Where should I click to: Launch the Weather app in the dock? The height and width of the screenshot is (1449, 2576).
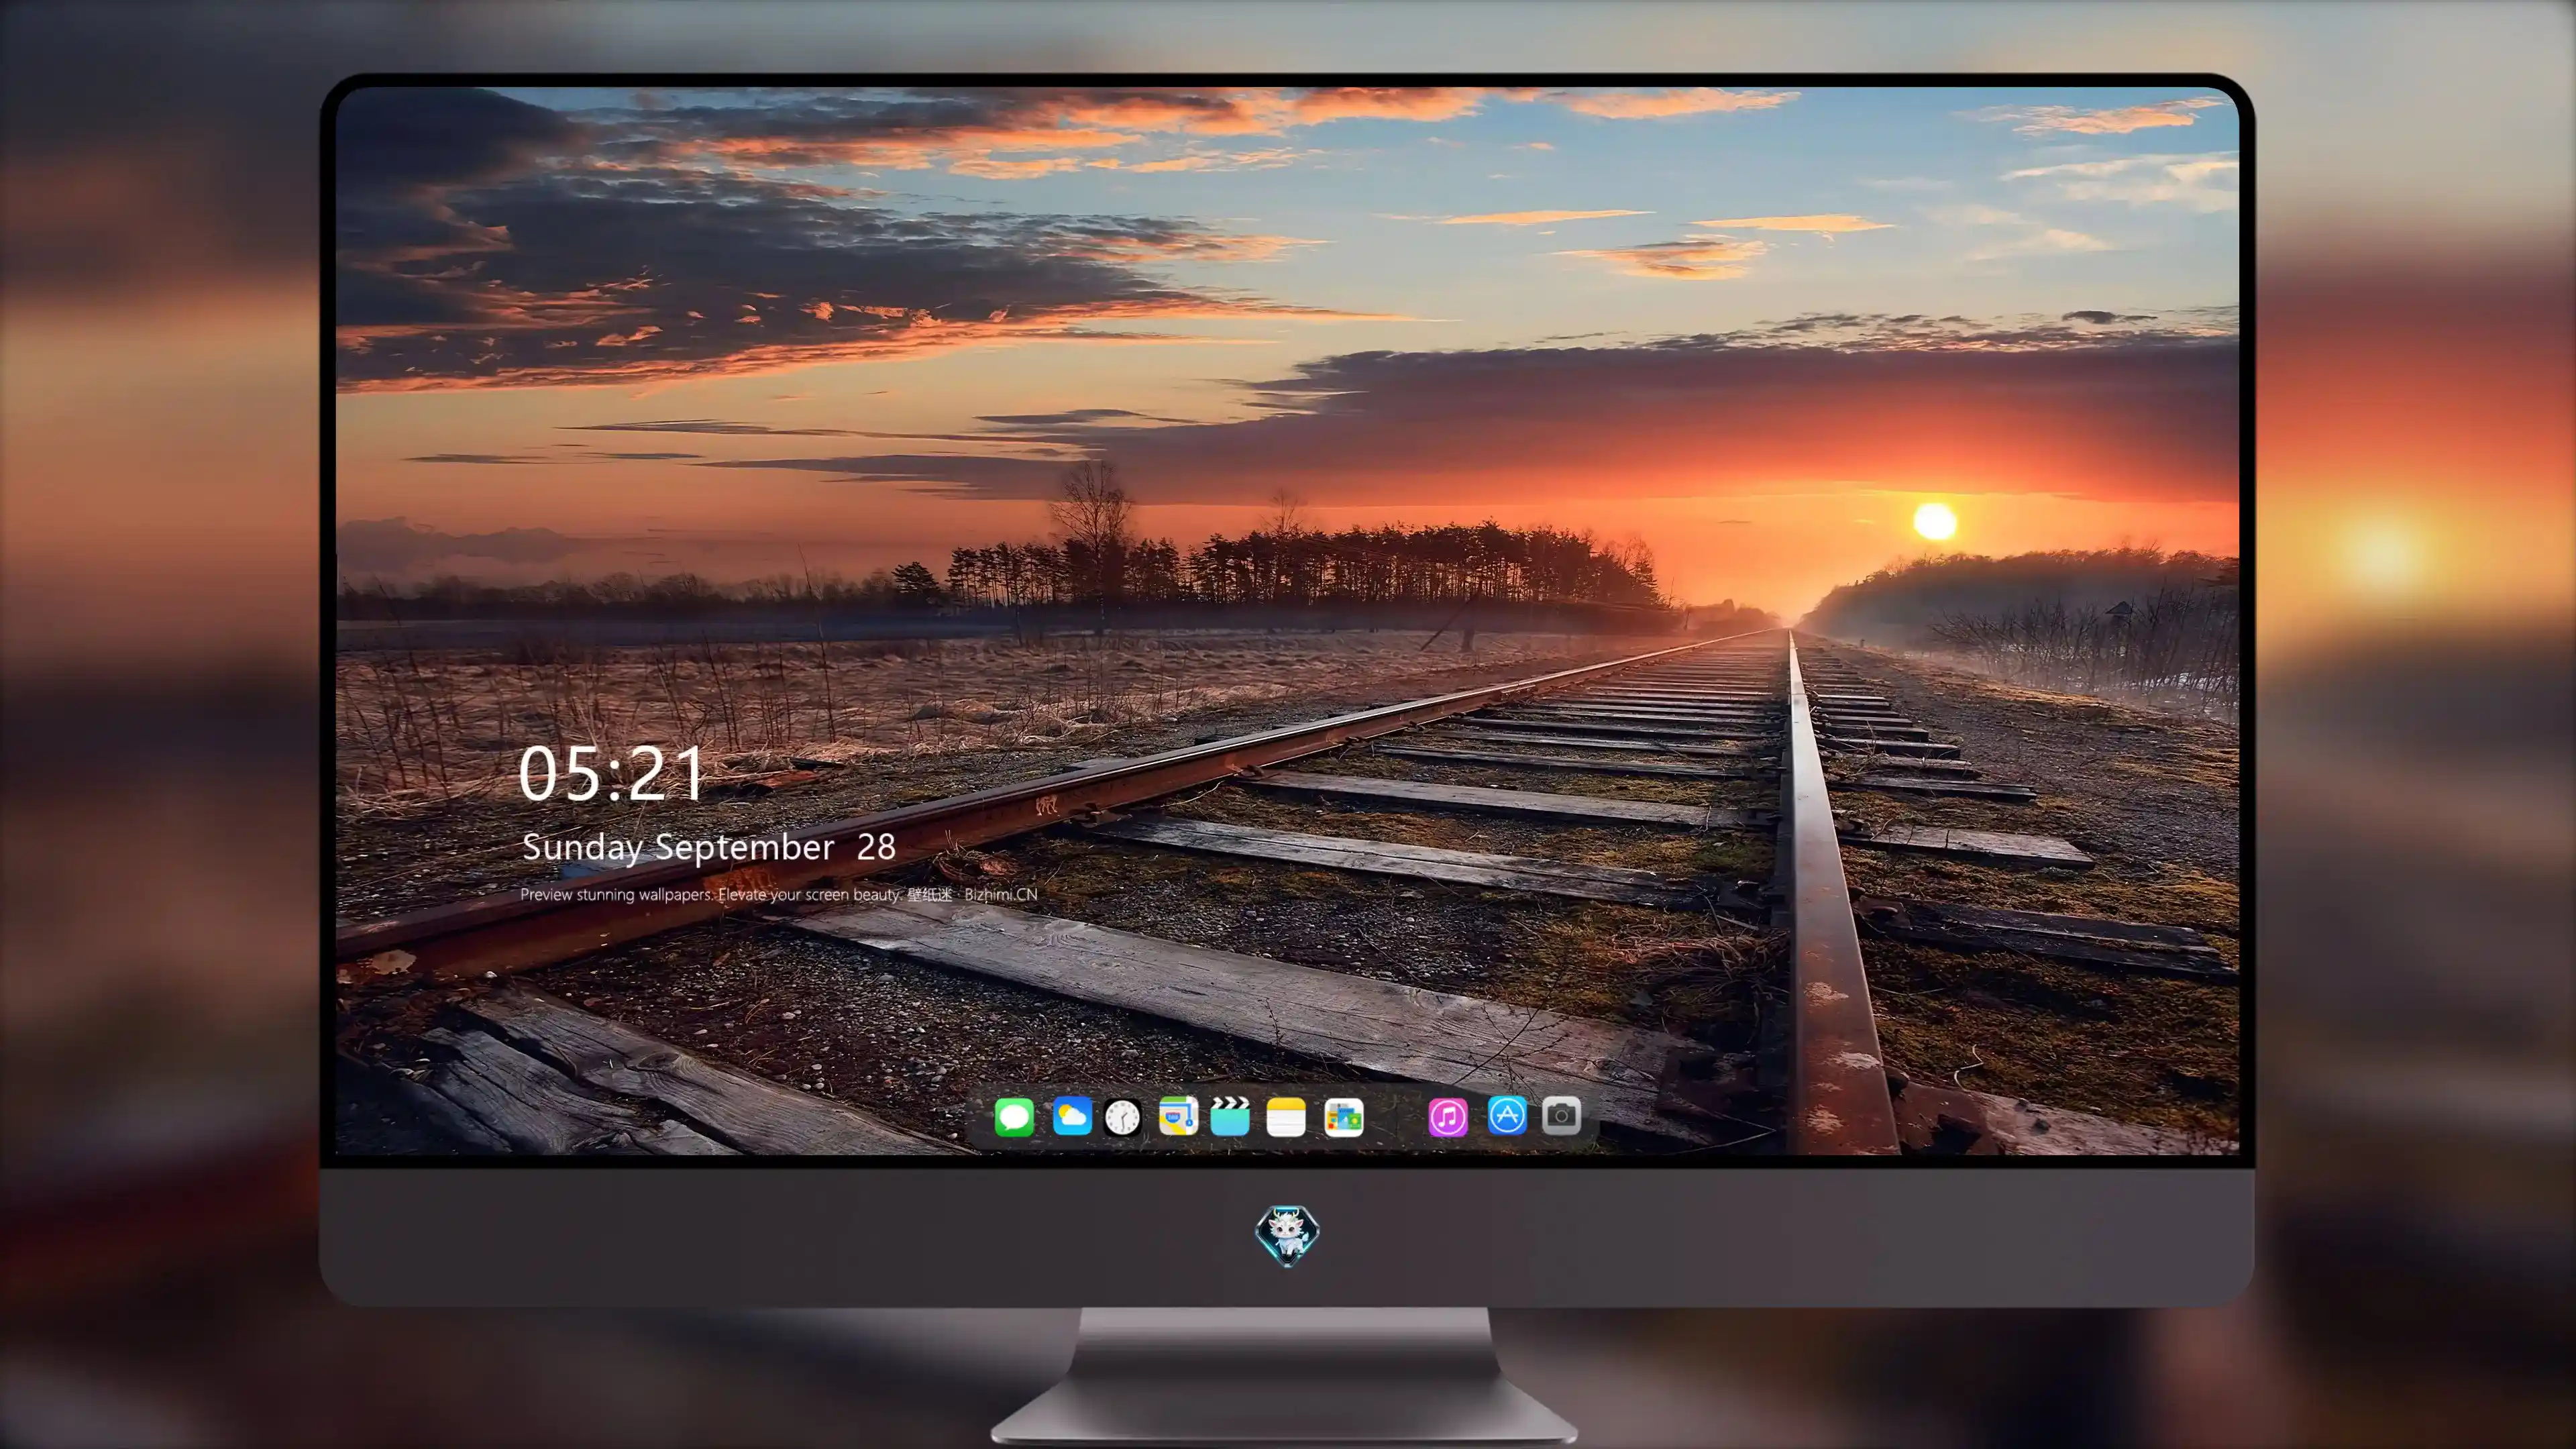pos(1072,1115)
